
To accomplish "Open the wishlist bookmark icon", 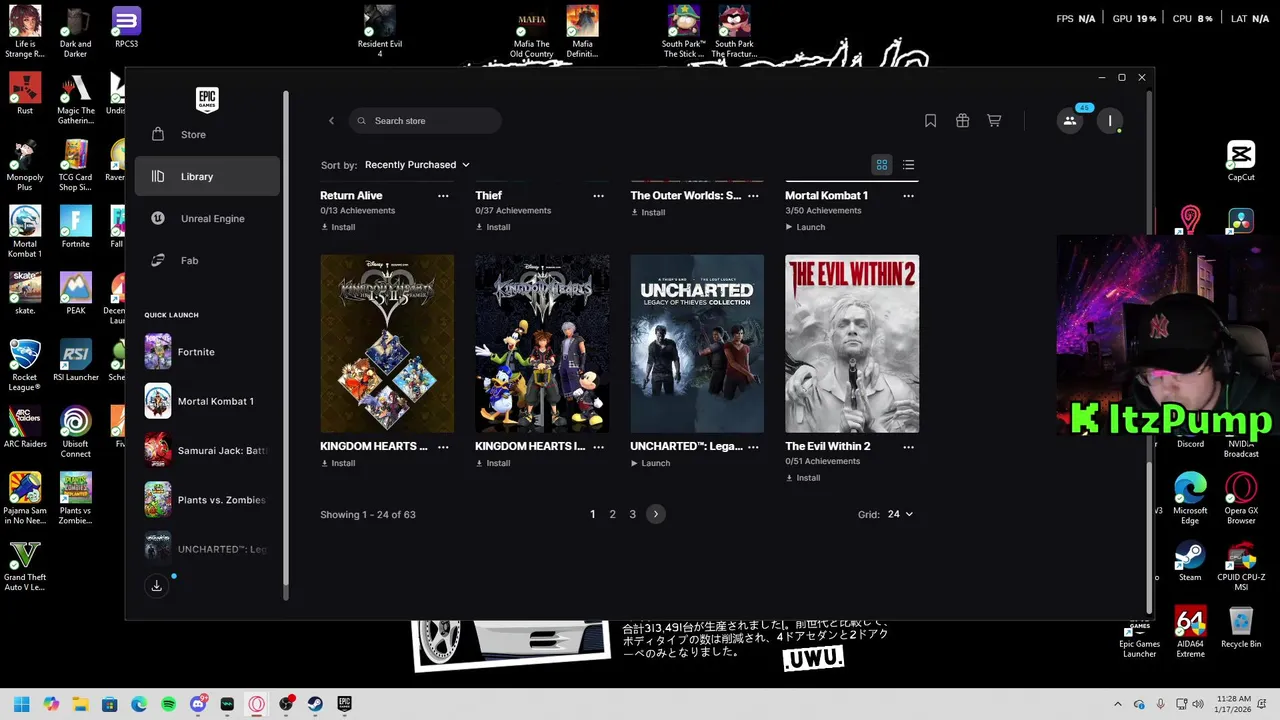I will 930,121.
